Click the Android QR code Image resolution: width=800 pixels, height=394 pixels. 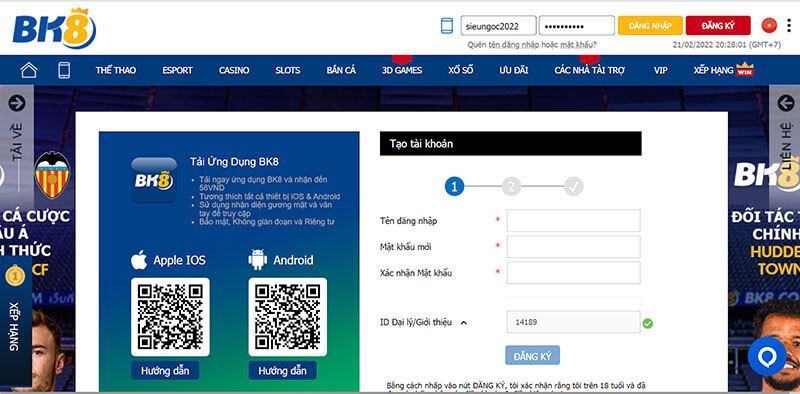pos(288,317)
